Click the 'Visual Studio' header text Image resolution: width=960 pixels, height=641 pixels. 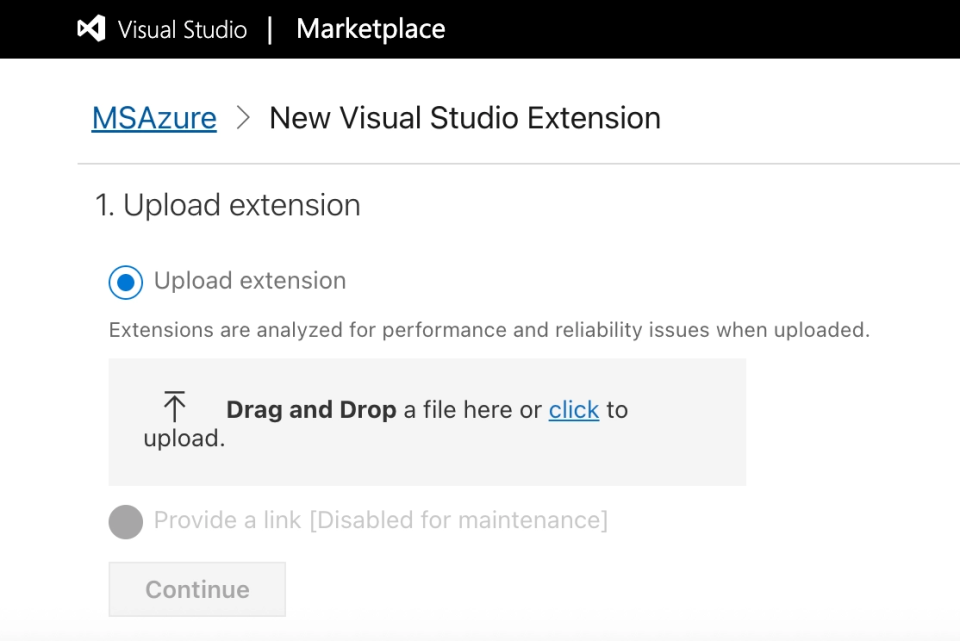click(182, 30)
